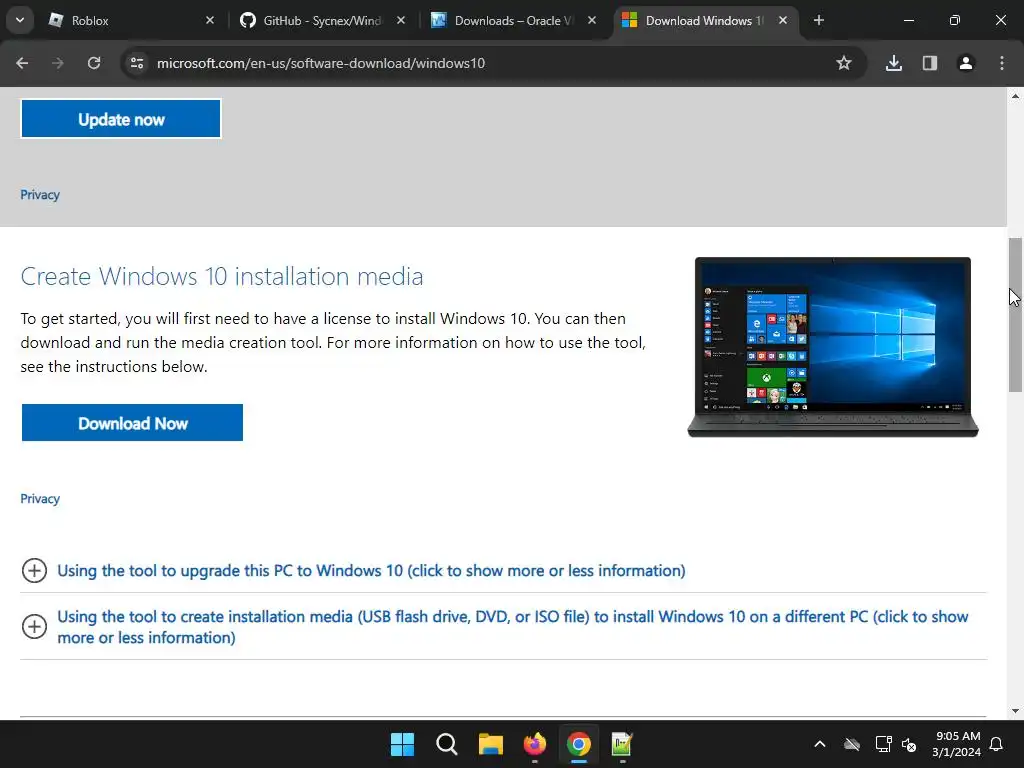The height and width of the screenshot is (768, 1024).
Task: Click the muted volume tray icon
Action: 909,744
